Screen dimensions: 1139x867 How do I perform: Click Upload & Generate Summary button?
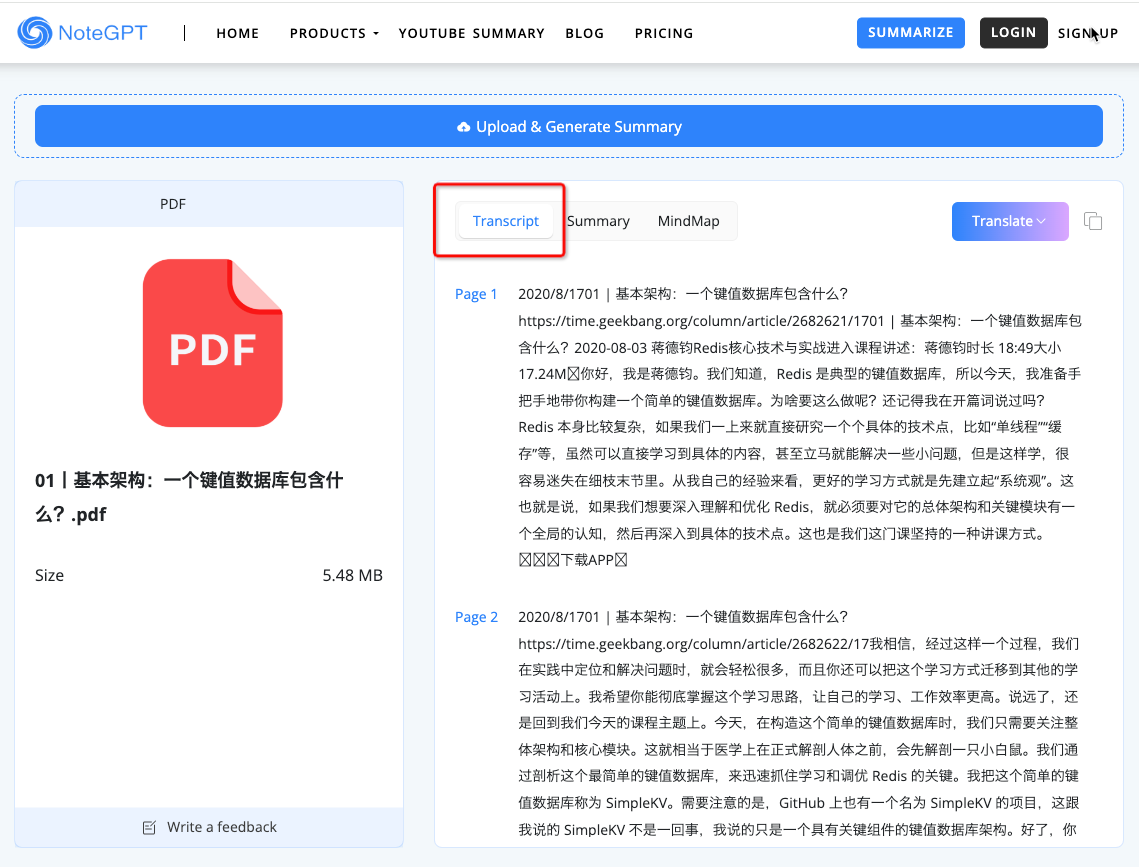(x=569, y=126)
